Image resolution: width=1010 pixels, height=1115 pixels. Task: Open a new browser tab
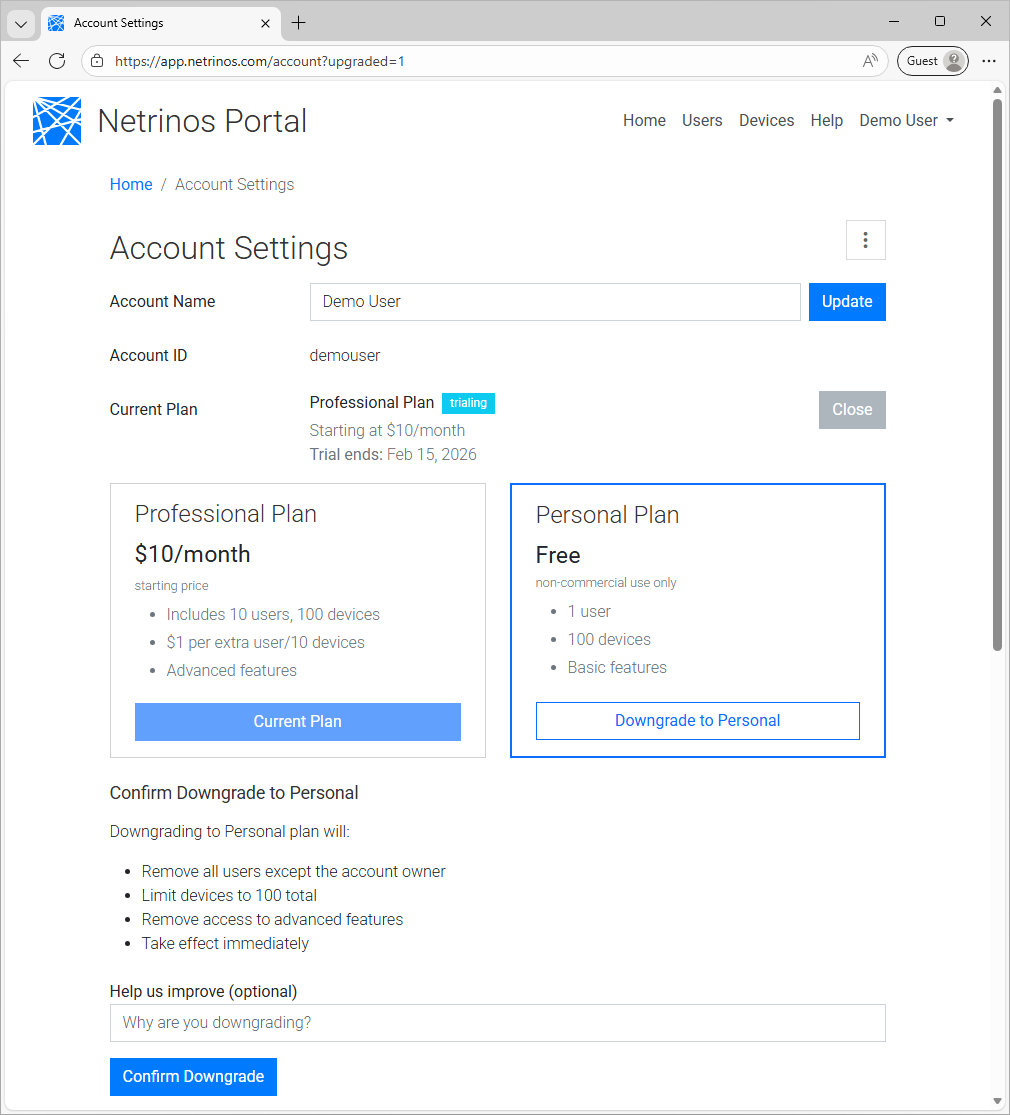pos(298,23)
